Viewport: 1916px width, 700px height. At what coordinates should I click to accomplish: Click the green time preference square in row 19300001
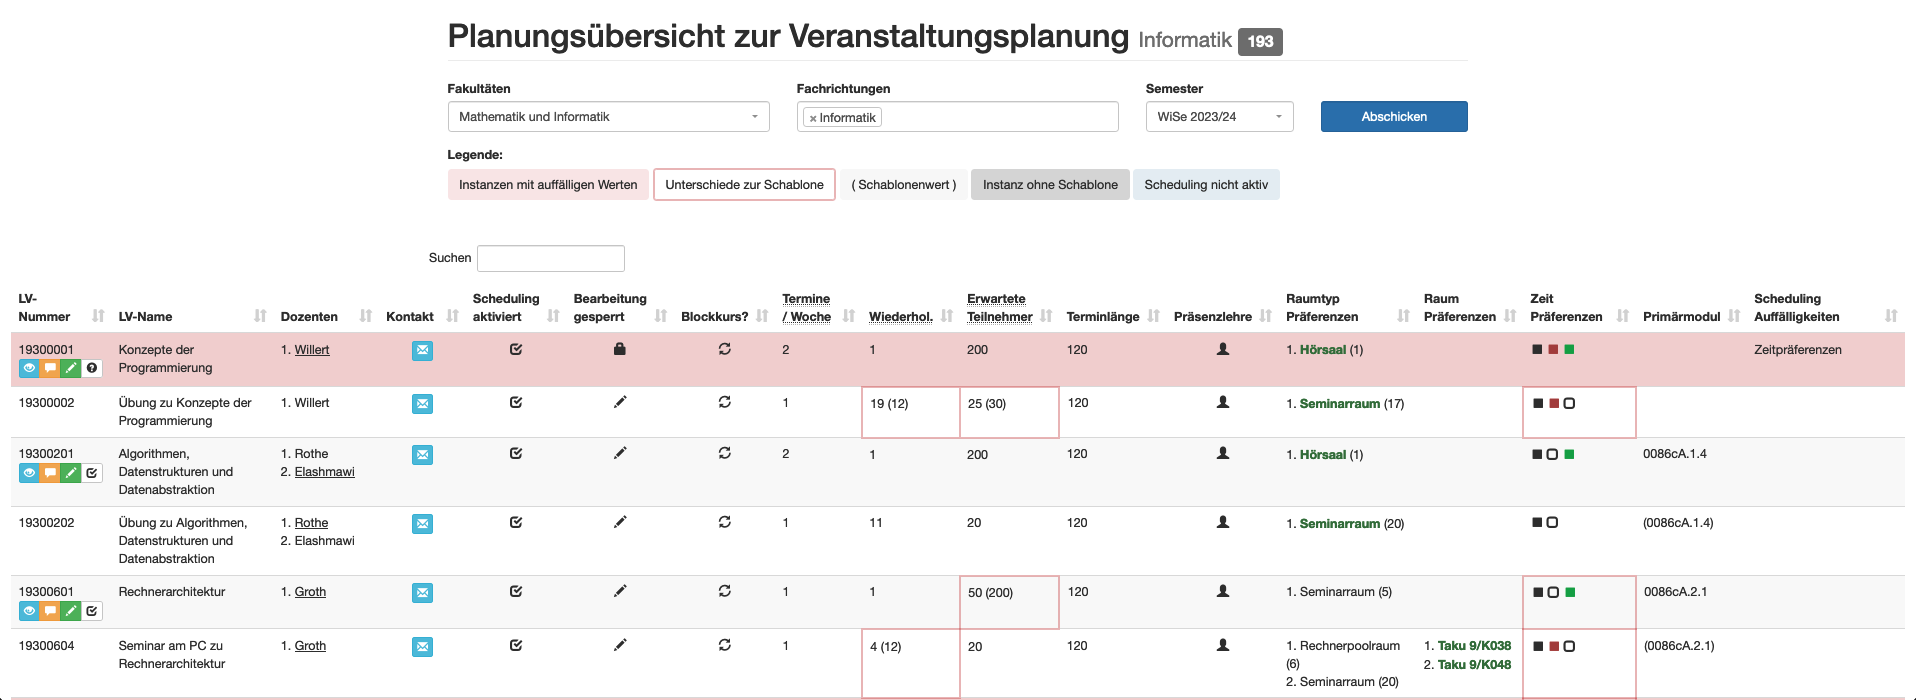tap(1569, 350)
